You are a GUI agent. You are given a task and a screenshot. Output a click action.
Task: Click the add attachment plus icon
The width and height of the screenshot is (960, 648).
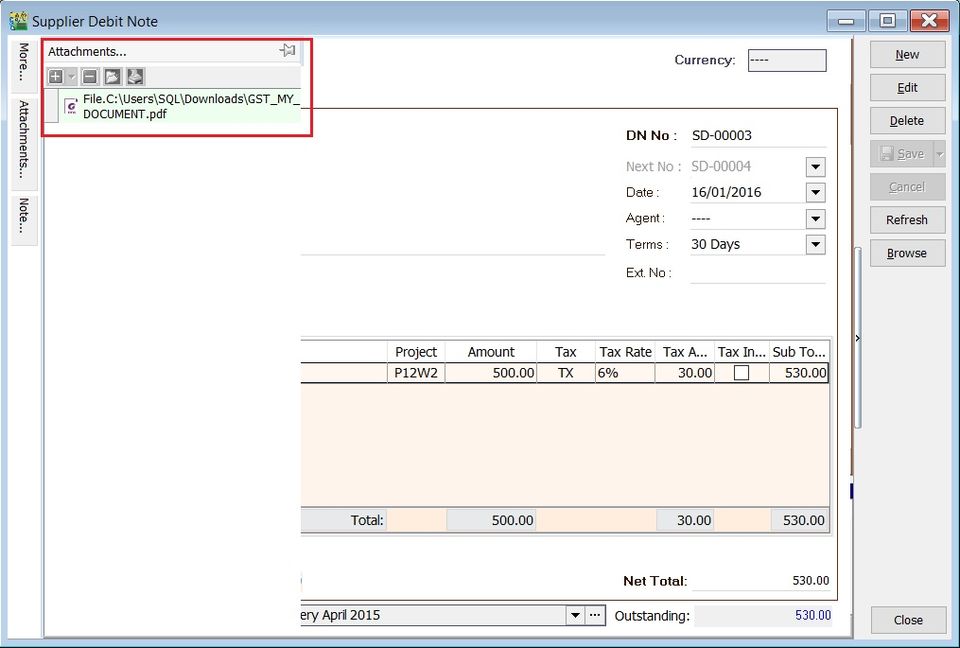(56, 76)
